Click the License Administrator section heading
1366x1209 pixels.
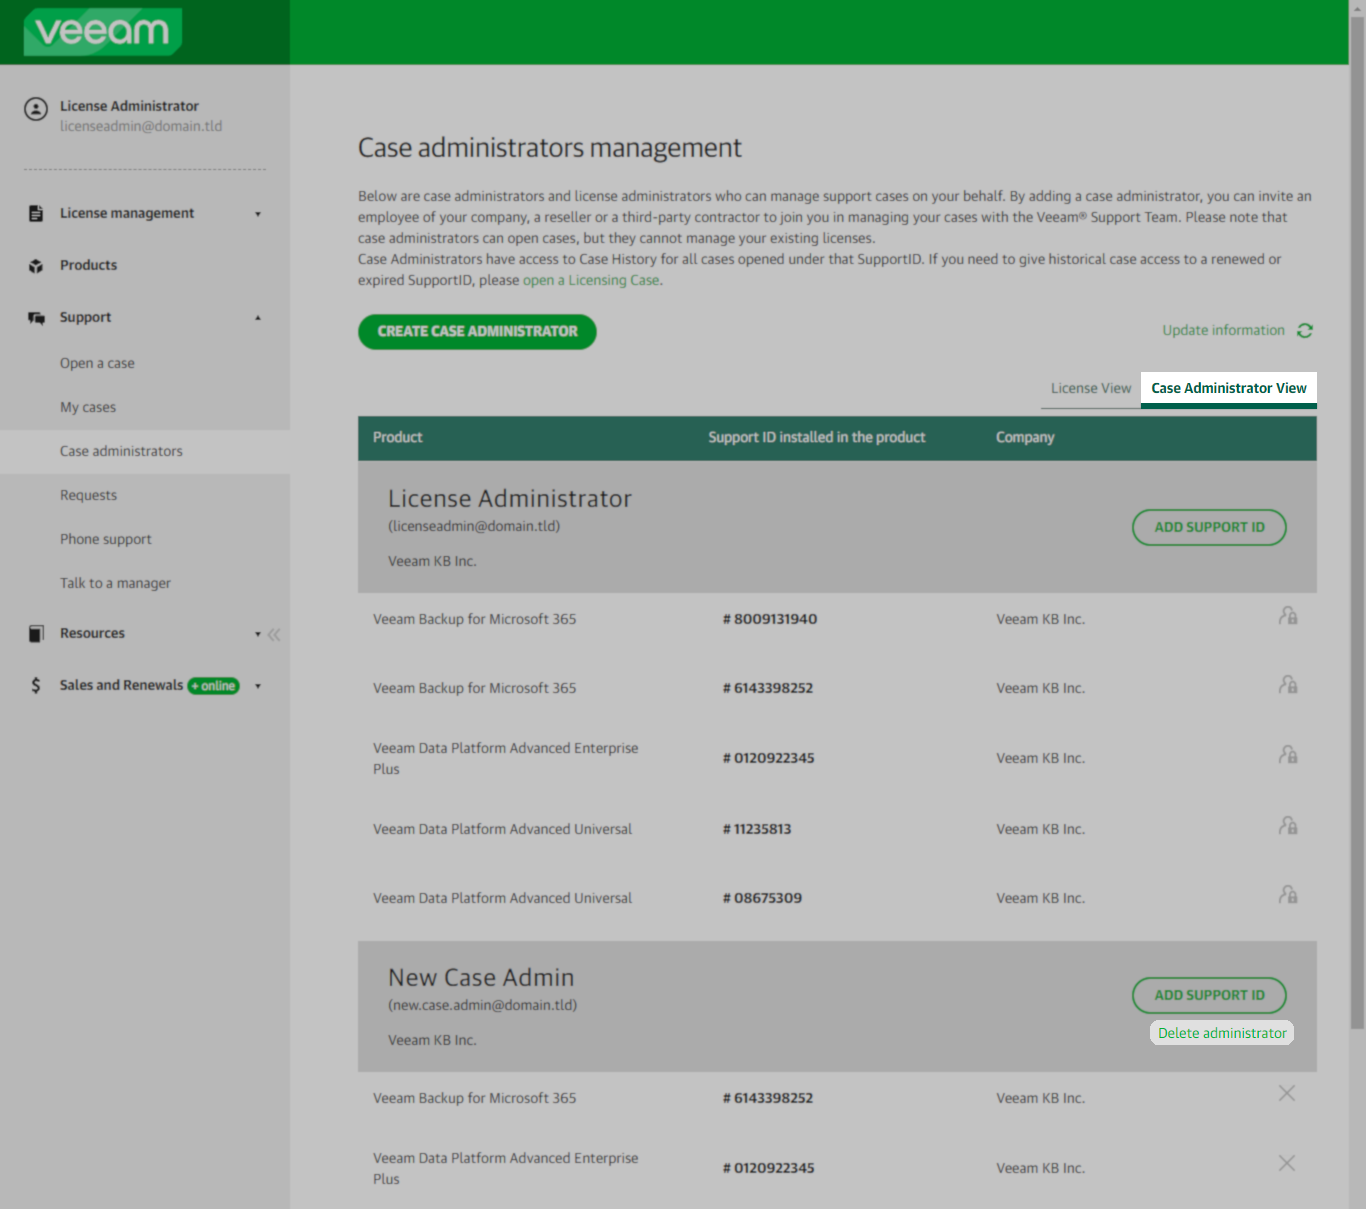pyautogui.click(x=510, y=498)
